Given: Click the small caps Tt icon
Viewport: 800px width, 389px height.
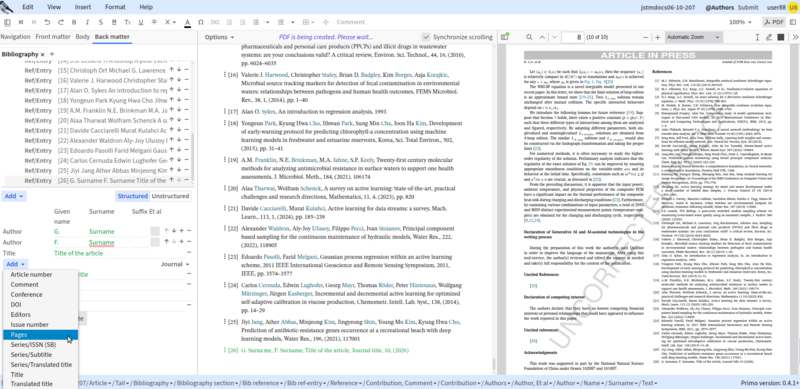Looking at the screenshot, I should (x=128, y=22).
